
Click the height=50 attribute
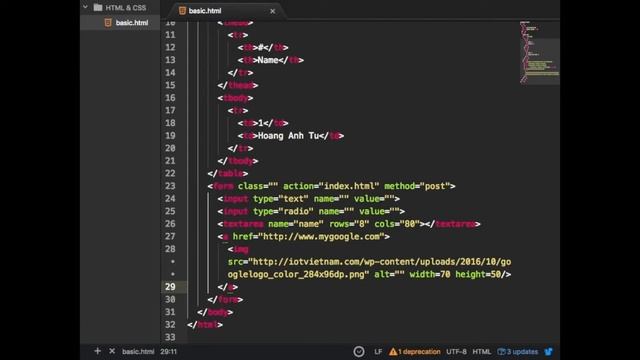coord(478,274)
